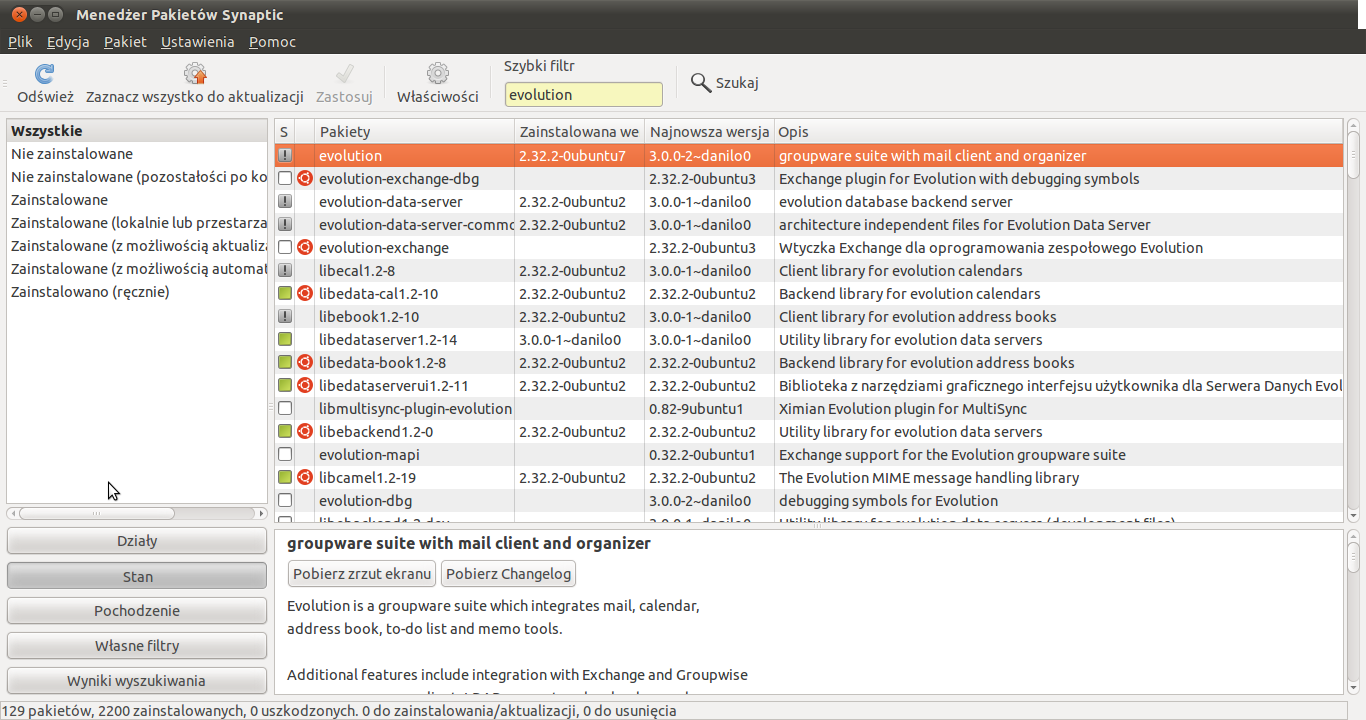
Task: Click the Własne filtry button
Action: 137,646
